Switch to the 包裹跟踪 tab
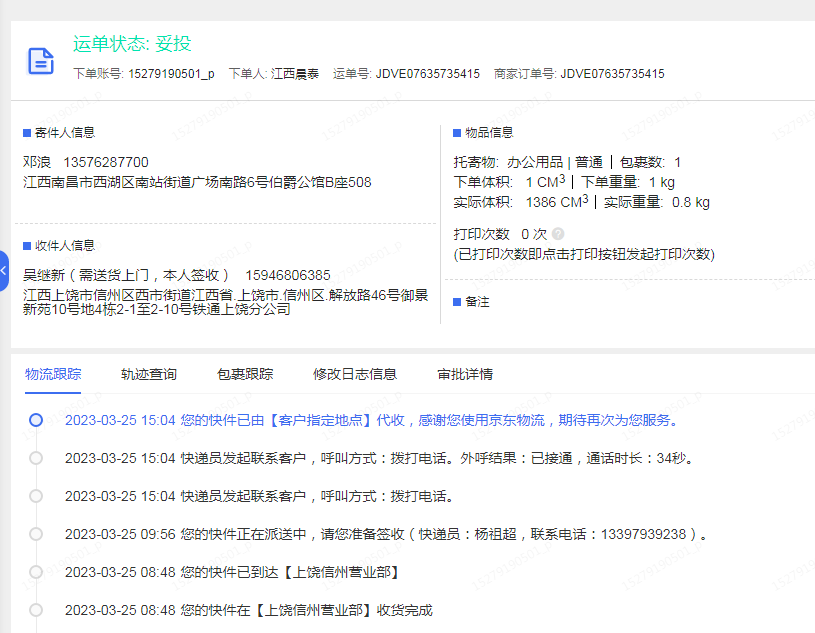The width and height of the screenshot is (815, 633). coord(245,374)
